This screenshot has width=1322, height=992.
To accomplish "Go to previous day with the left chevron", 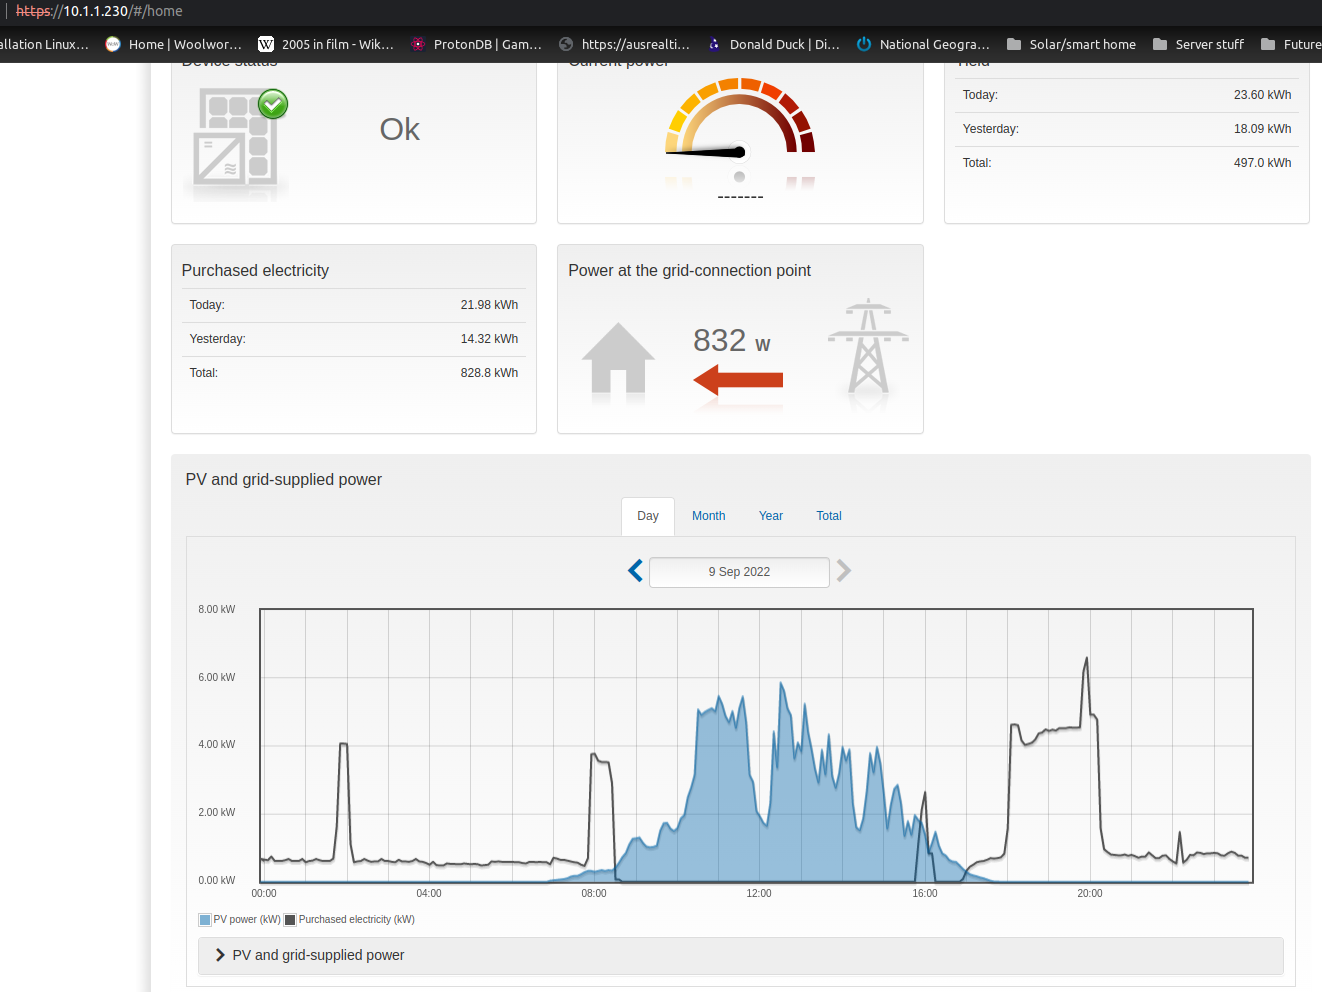I will [634, 571].
